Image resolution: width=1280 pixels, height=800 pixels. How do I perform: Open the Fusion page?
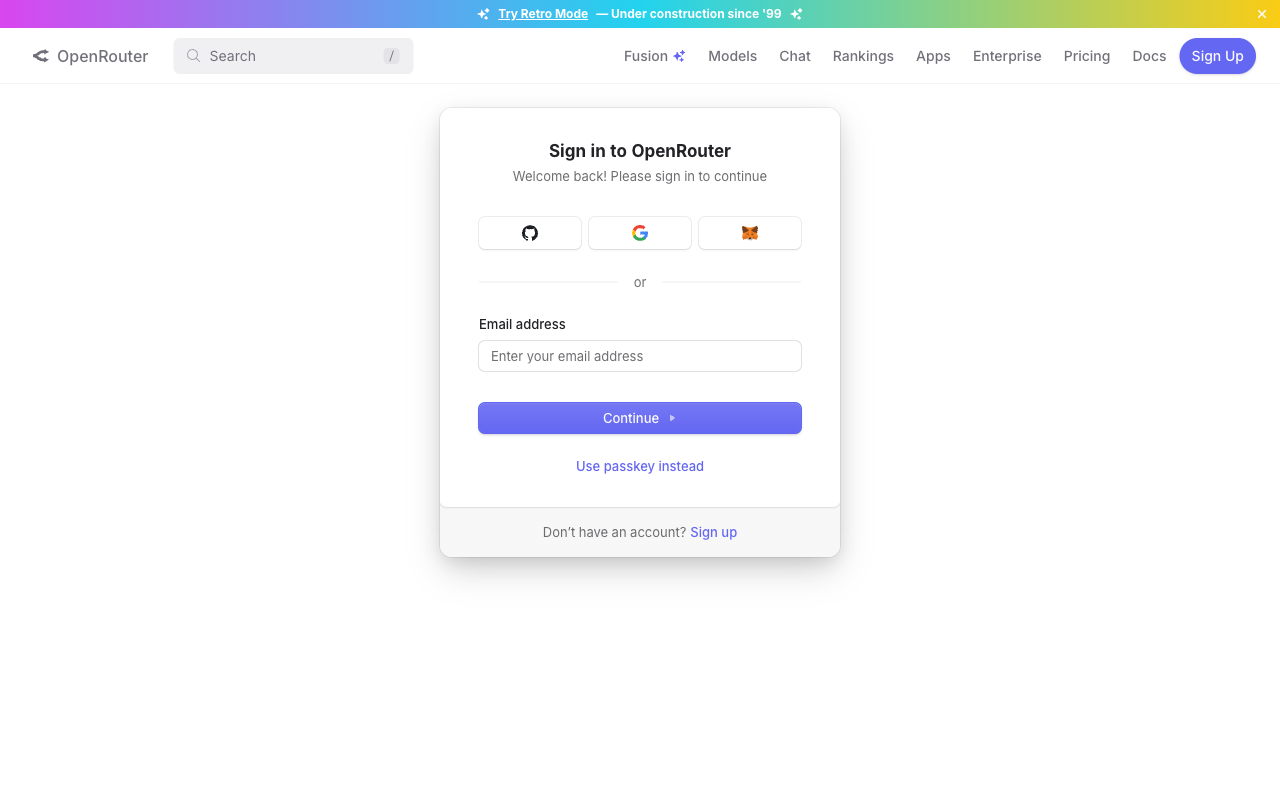point(645,56)
